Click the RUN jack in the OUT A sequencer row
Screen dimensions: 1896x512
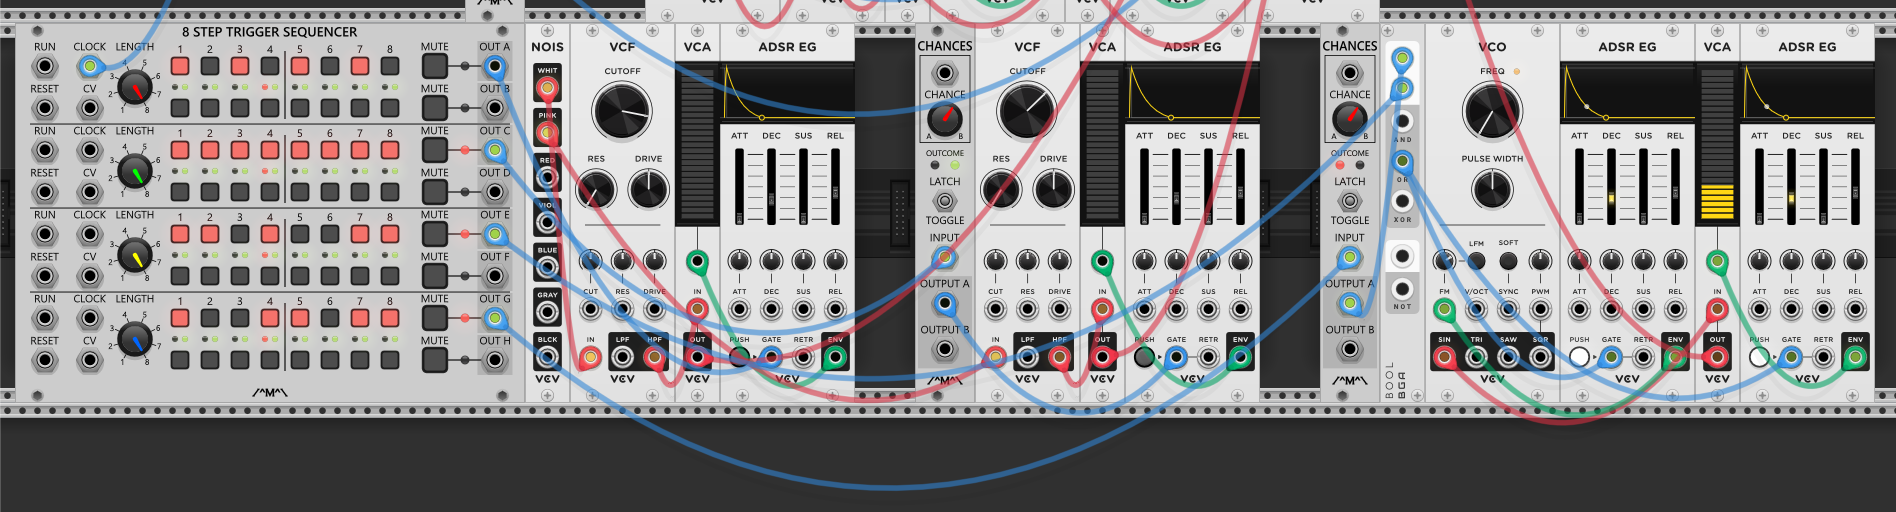click(x=45, y=67)
